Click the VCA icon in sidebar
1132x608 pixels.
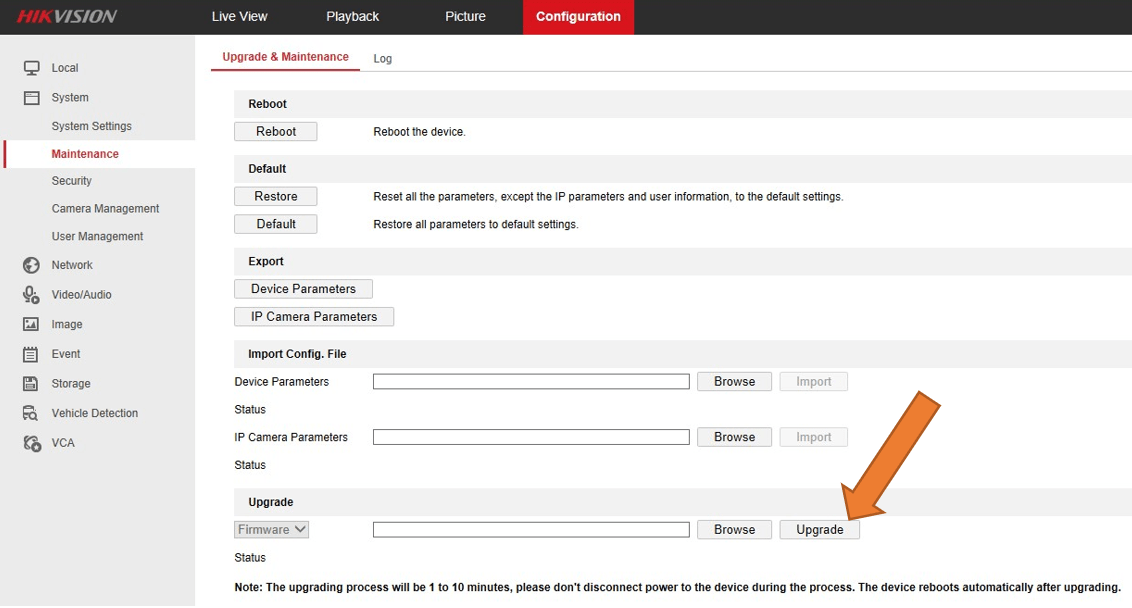pos(31,443)
